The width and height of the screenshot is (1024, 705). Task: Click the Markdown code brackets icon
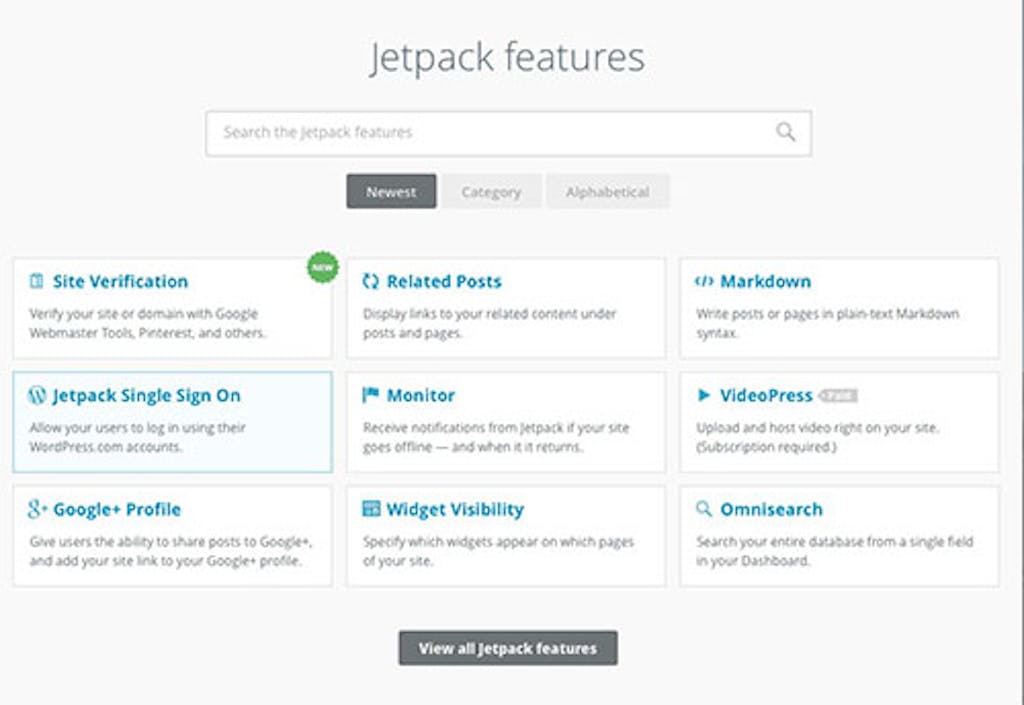[x=705, y=281]
